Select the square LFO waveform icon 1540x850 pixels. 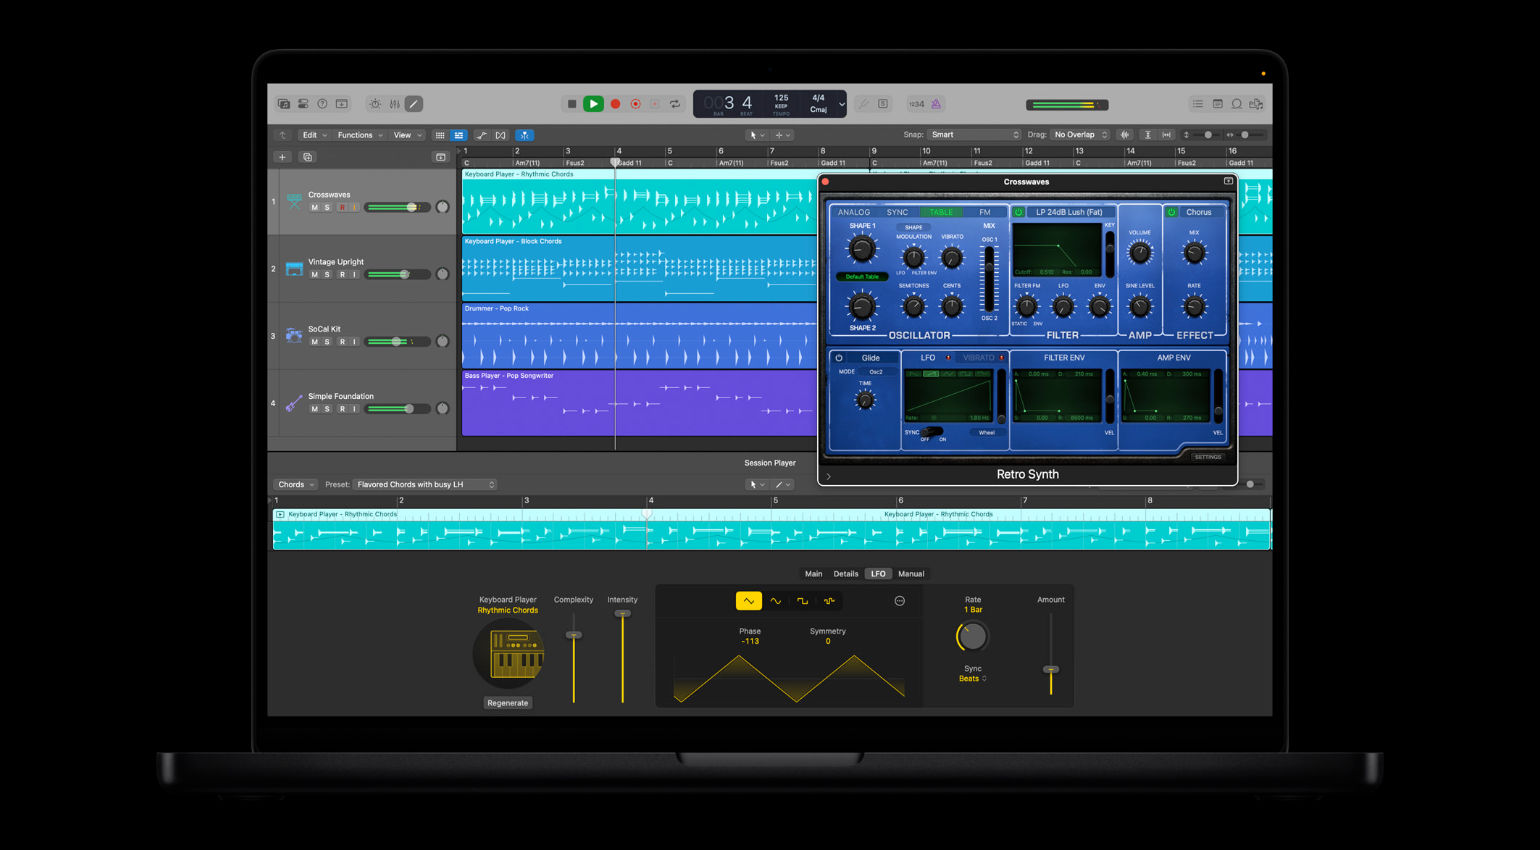(802, 601)
